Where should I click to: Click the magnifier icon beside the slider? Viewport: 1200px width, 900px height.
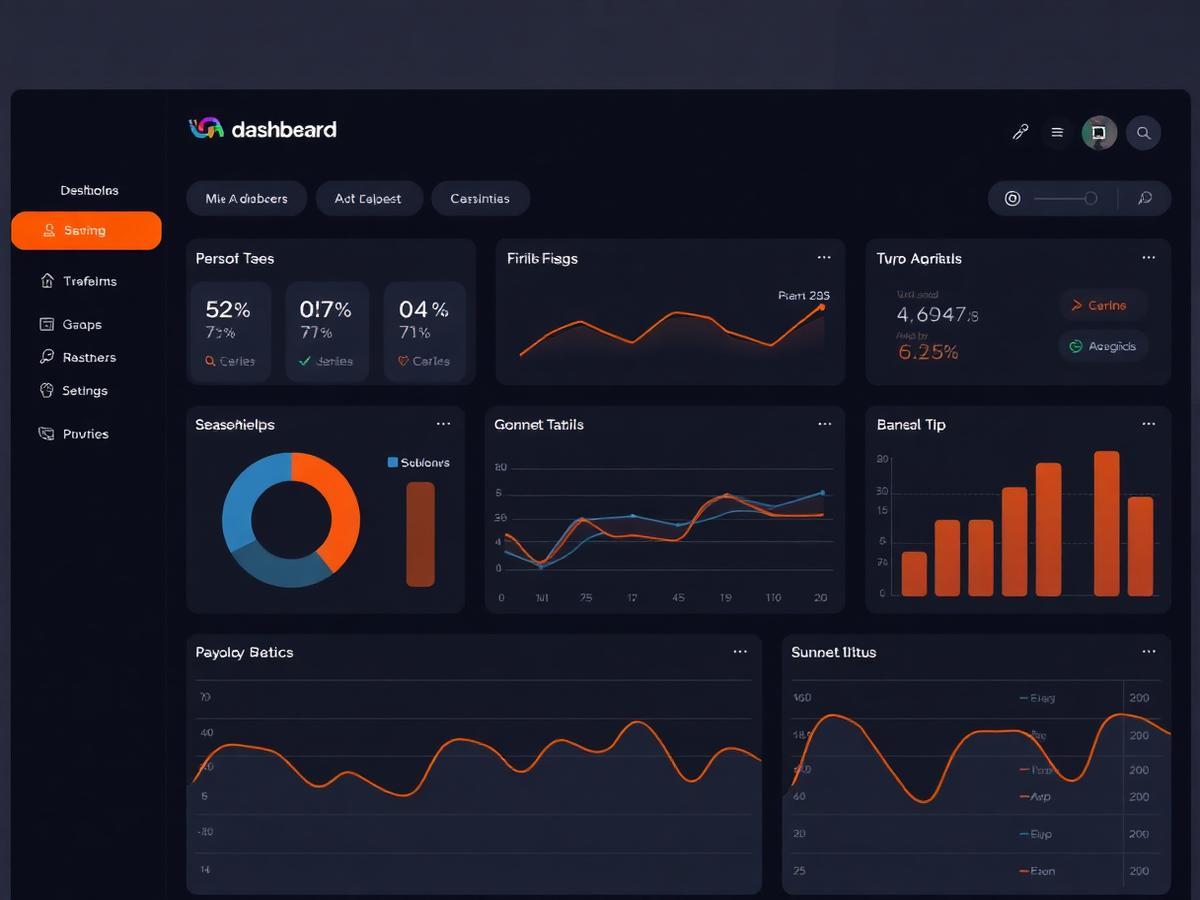[x=1145, y=198]
